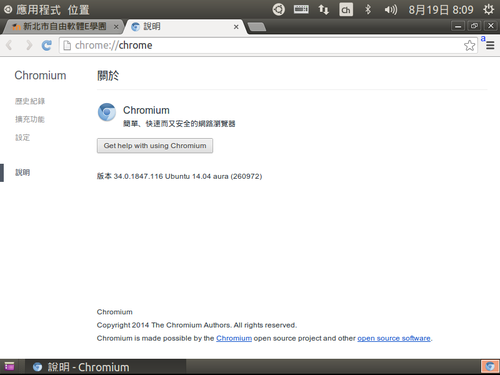Click the Copyright 2014 Chromium Authors text
This screenshot has height=375, width=500.
[x=197, y=325]
